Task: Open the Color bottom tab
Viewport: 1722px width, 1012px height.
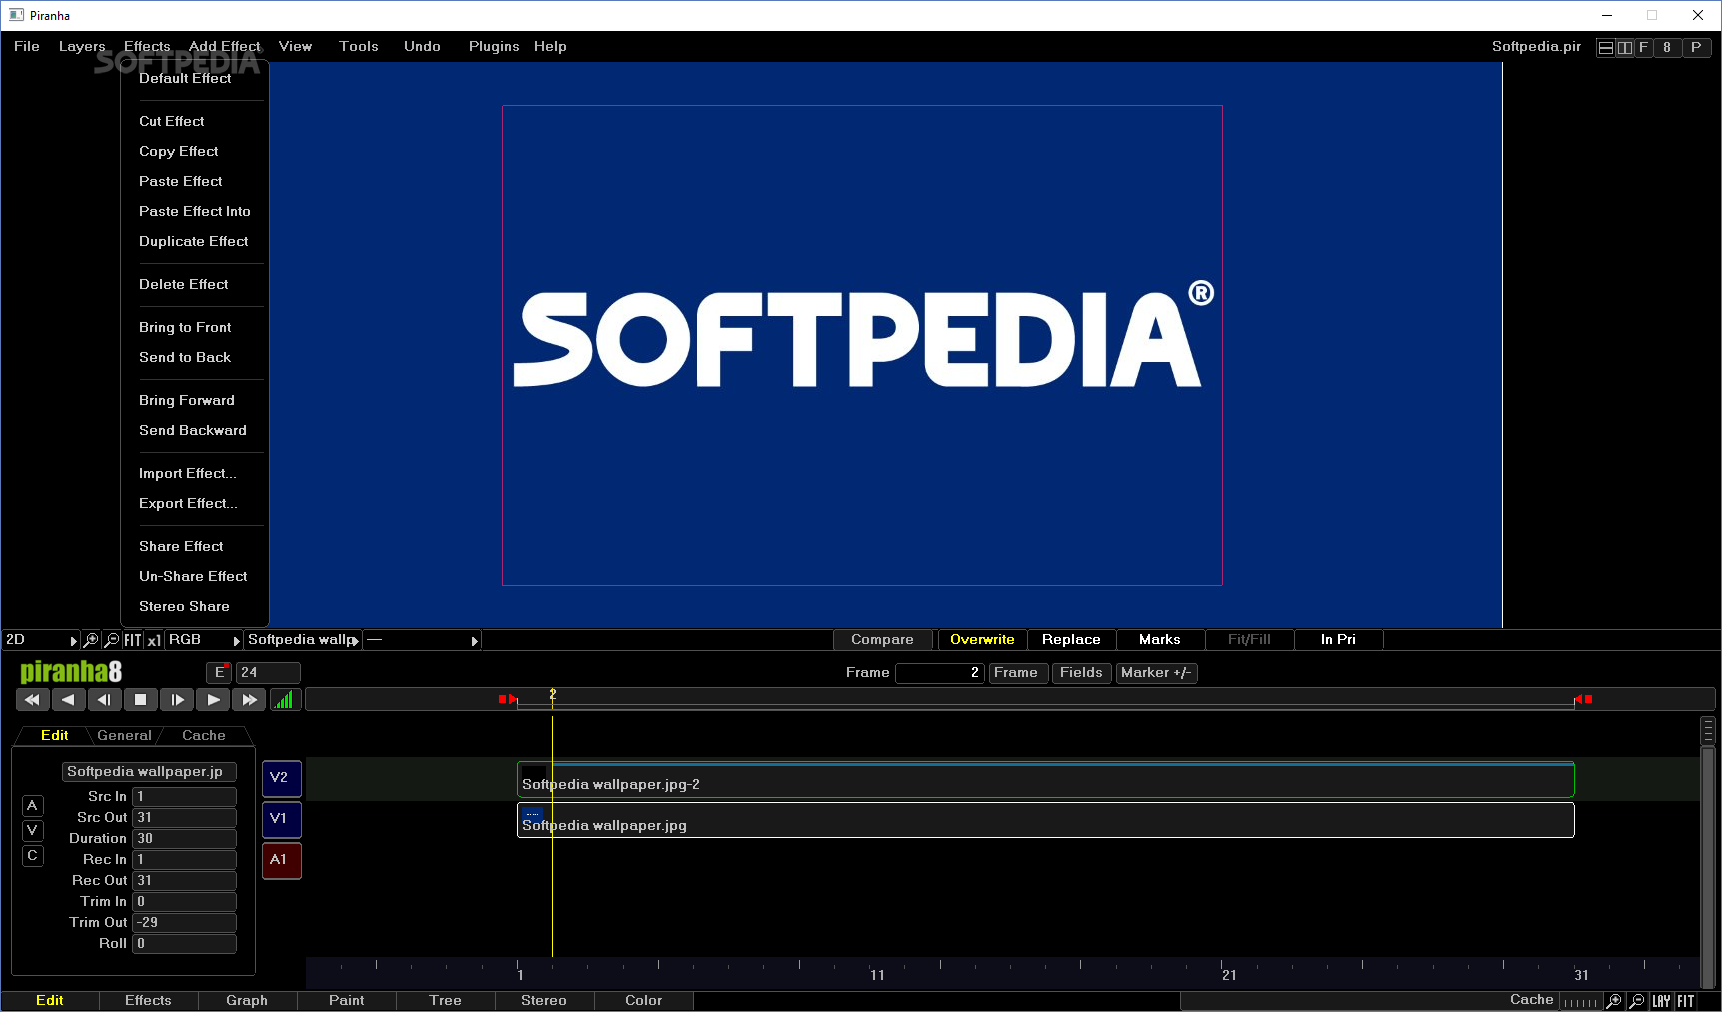Action: (644, 1001)
